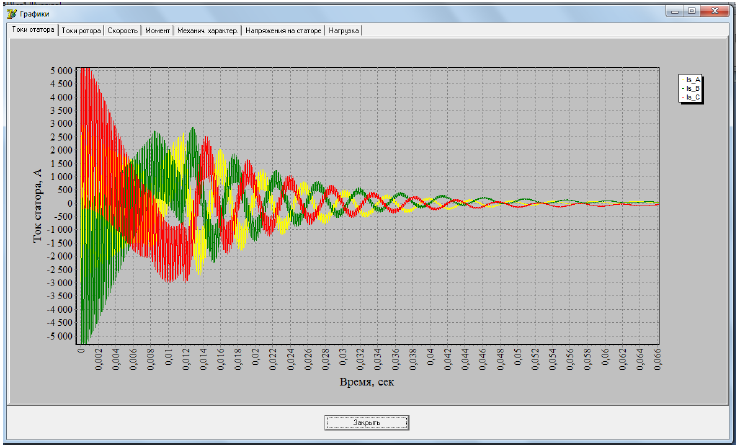Click the Графики window icon in title bar
The image size is (738, 447).
(x=12, y=14)
